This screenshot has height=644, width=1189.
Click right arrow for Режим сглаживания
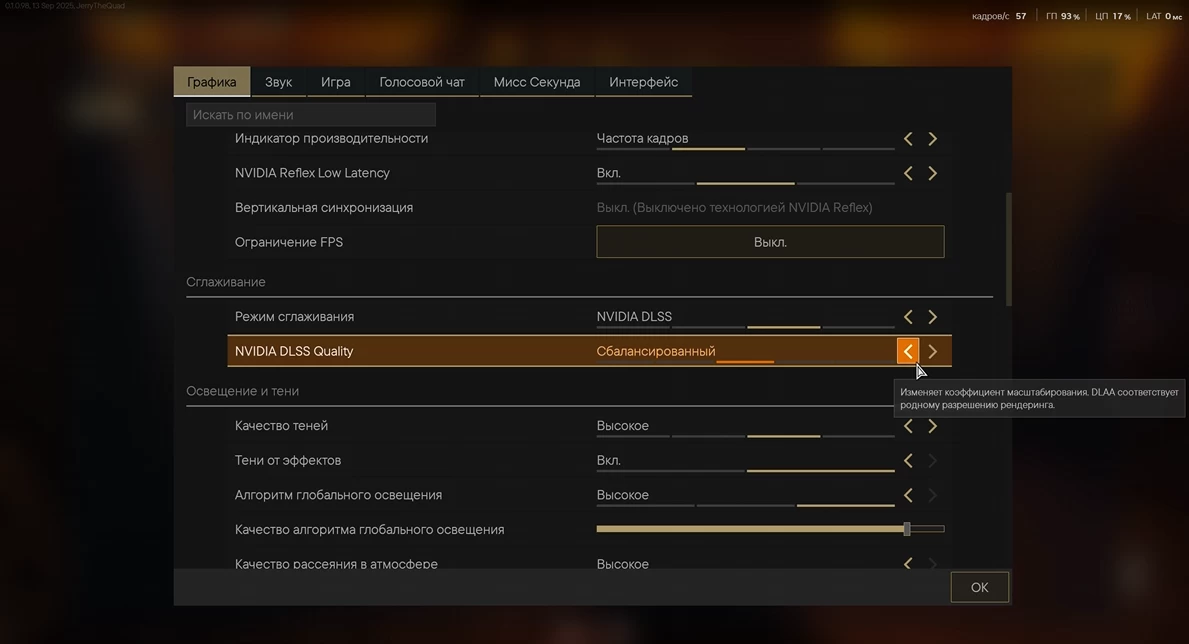932,317
